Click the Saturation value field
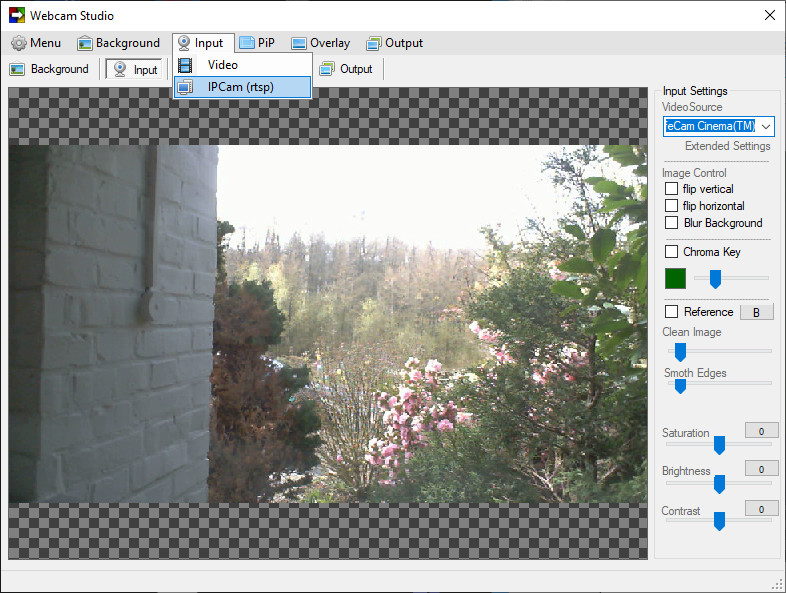Viewport: 786px width, 593px height. [761, 431]
